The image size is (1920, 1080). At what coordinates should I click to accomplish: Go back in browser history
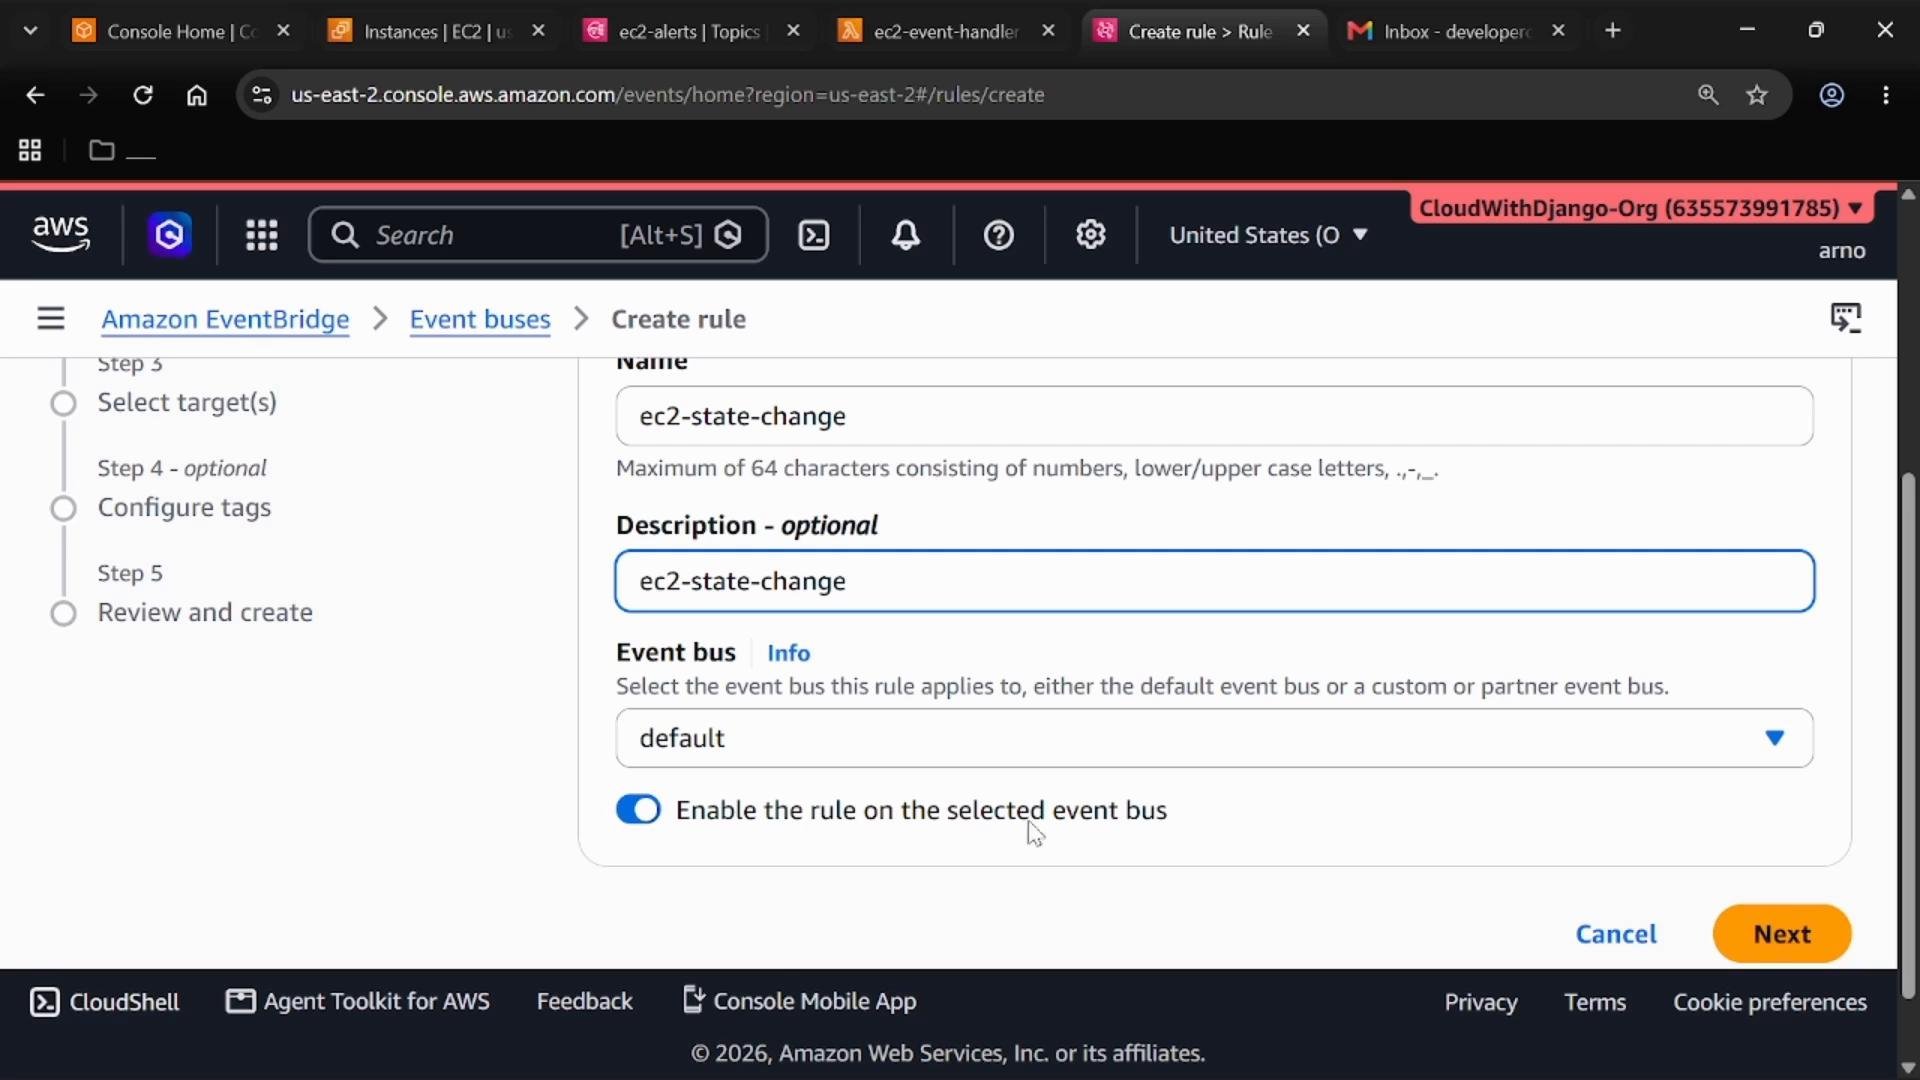coord(35,95)
